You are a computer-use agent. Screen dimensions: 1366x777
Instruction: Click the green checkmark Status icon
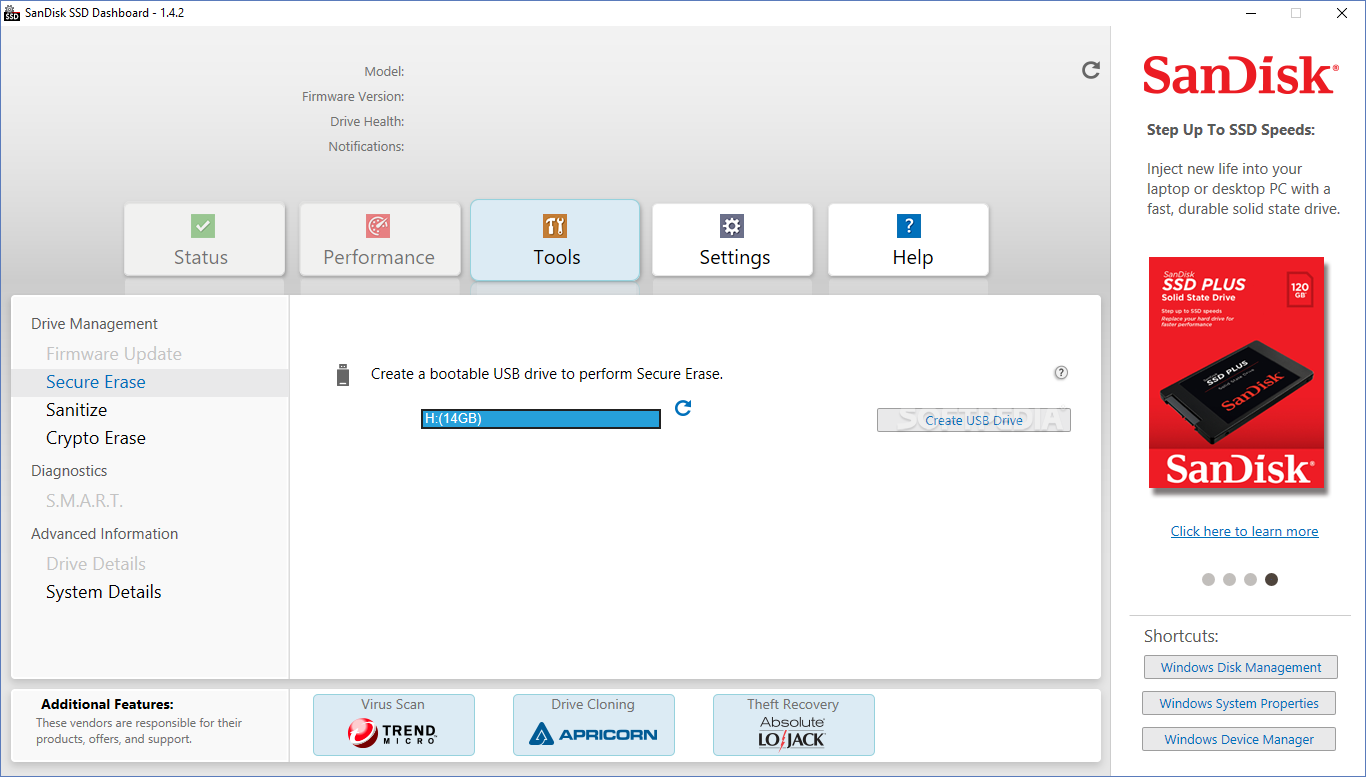coord(203,225)
